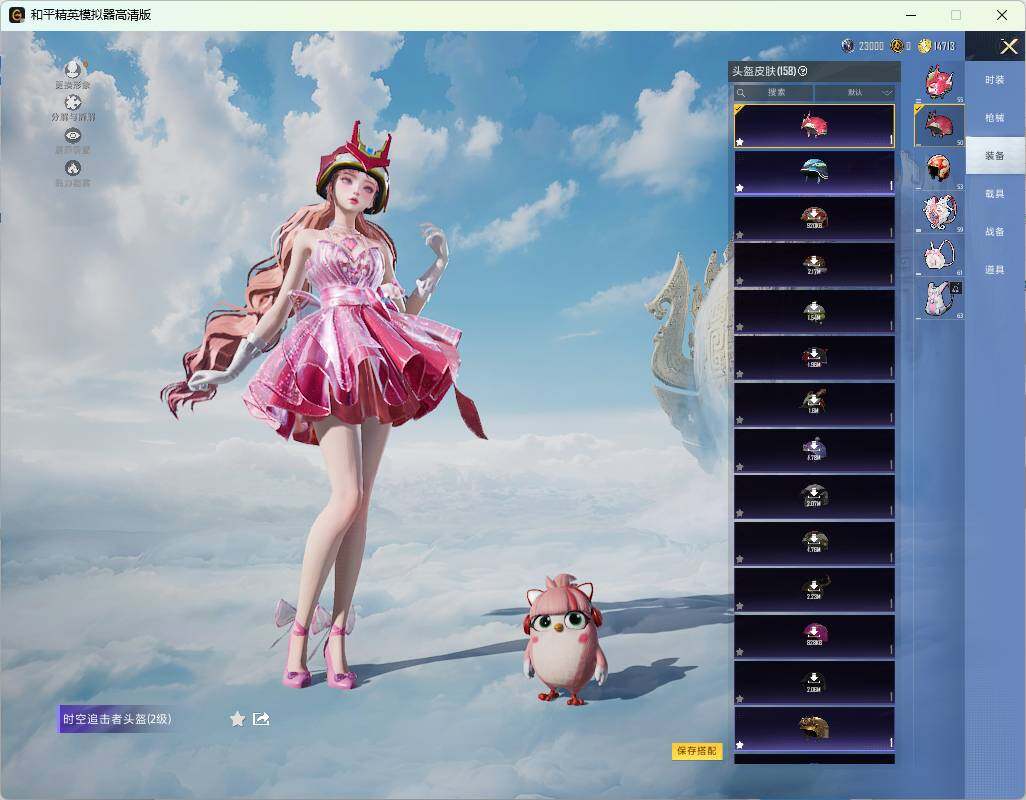
Task: Minimize the 和平精英模拟器 window
Action: 911,14
